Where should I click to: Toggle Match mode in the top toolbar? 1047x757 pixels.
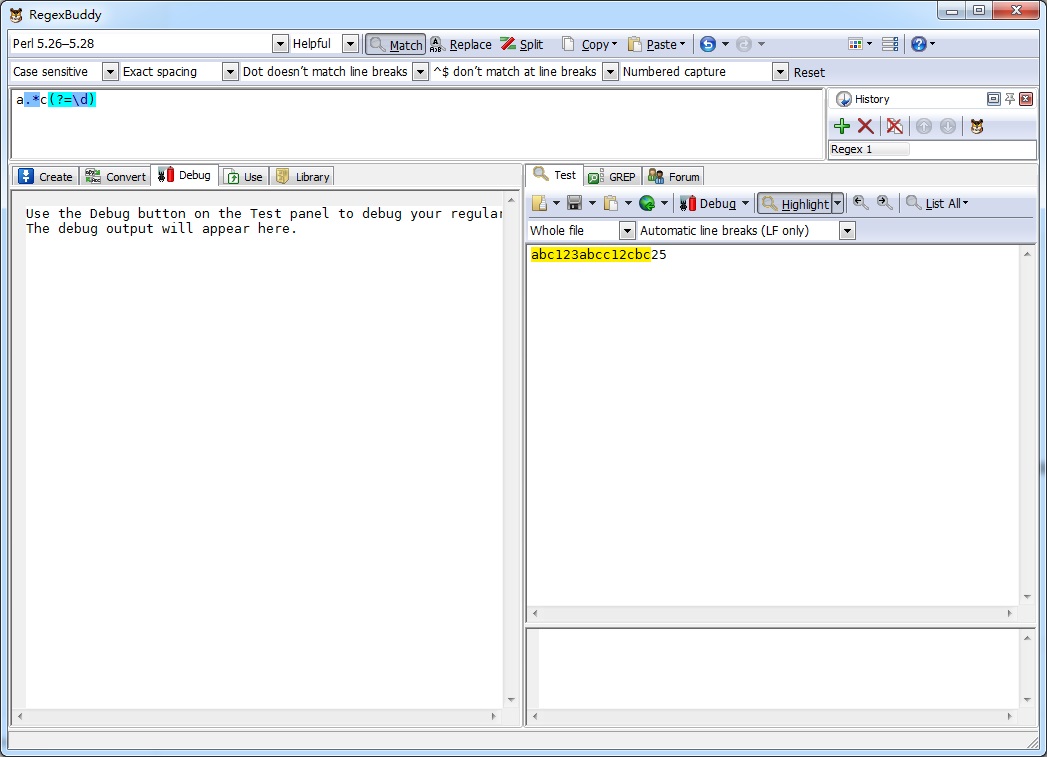coord(396,44)
